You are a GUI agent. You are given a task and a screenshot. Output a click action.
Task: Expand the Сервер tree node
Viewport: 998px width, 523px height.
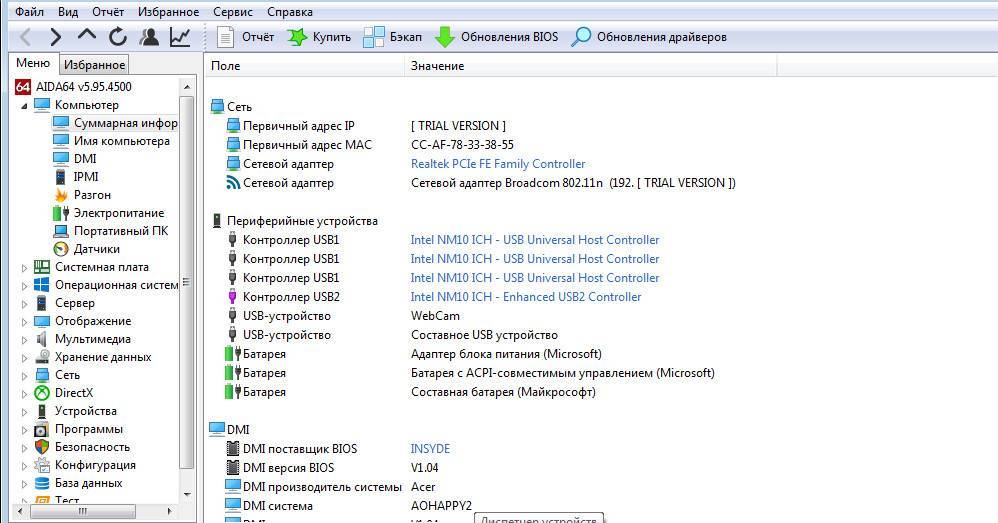point(24,303)
